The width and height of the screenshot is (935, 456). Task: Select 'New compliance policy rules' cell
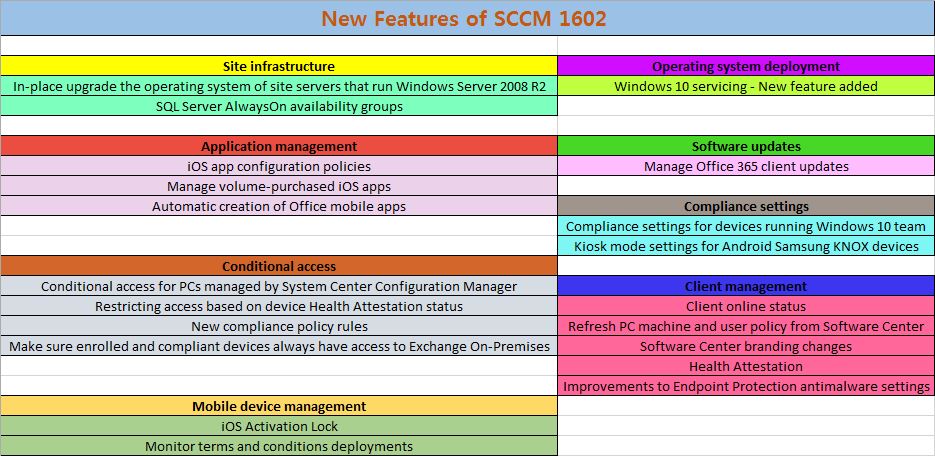coord(279,326)
